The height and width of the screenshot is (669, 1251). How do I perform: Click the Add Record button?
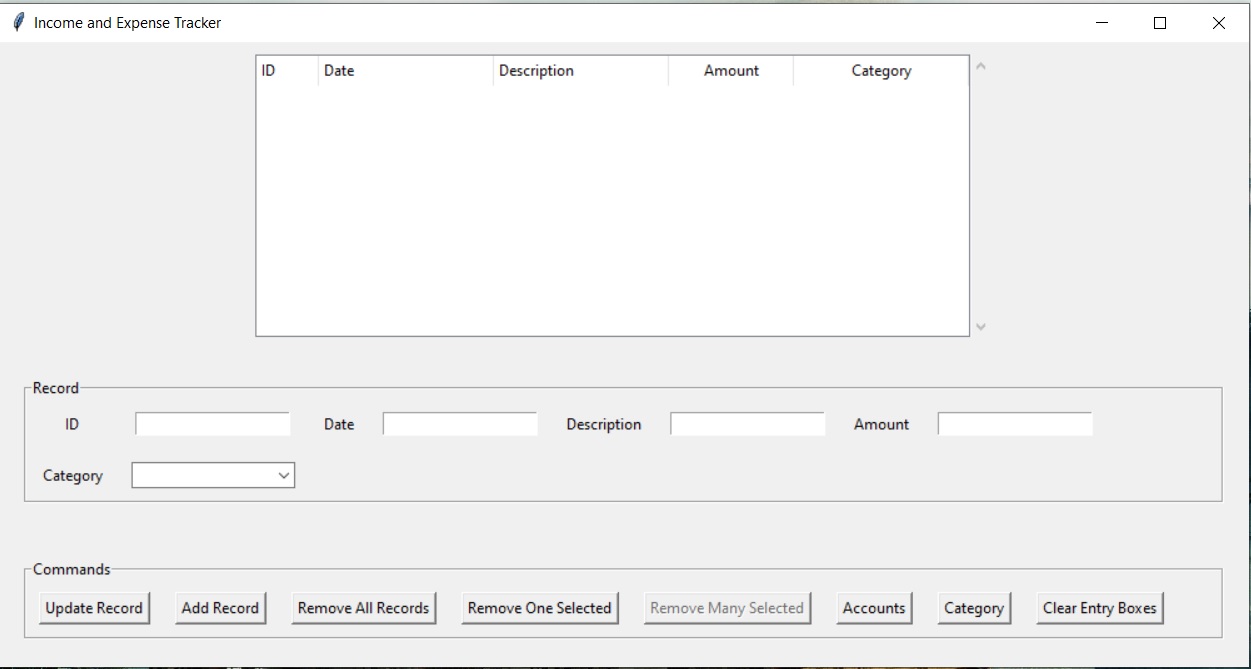220,608
